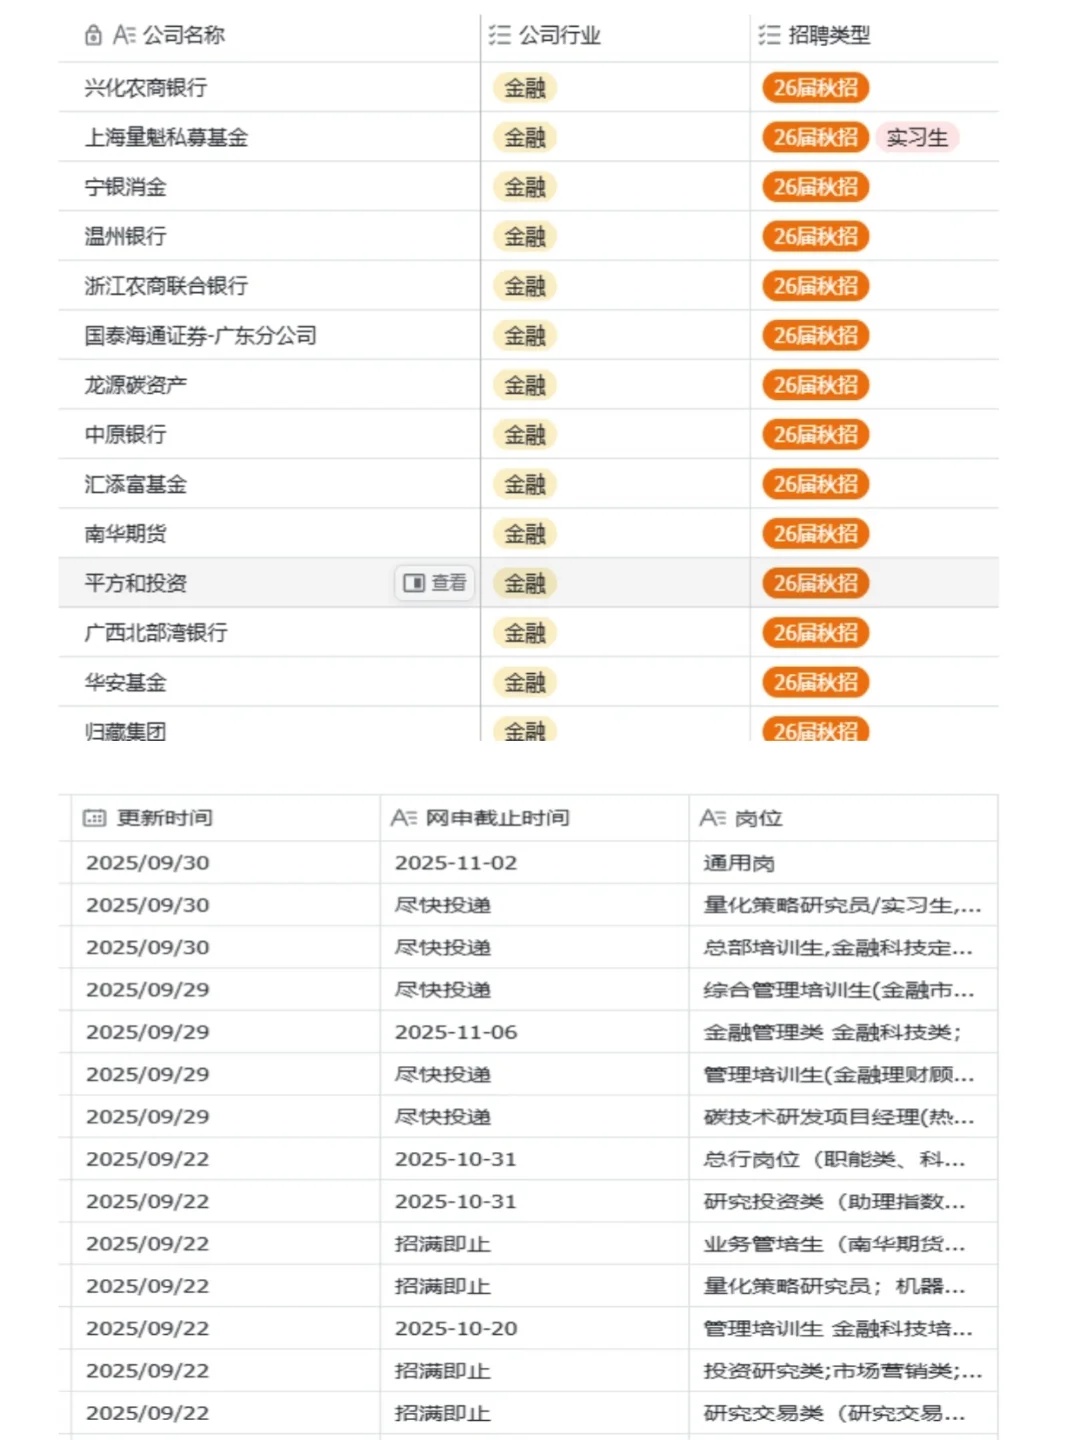This screenshot has height=1440, width=1080.
Task: Click company name 国泰海通证券-广东分公司
Action: click(x=201, y=336)
